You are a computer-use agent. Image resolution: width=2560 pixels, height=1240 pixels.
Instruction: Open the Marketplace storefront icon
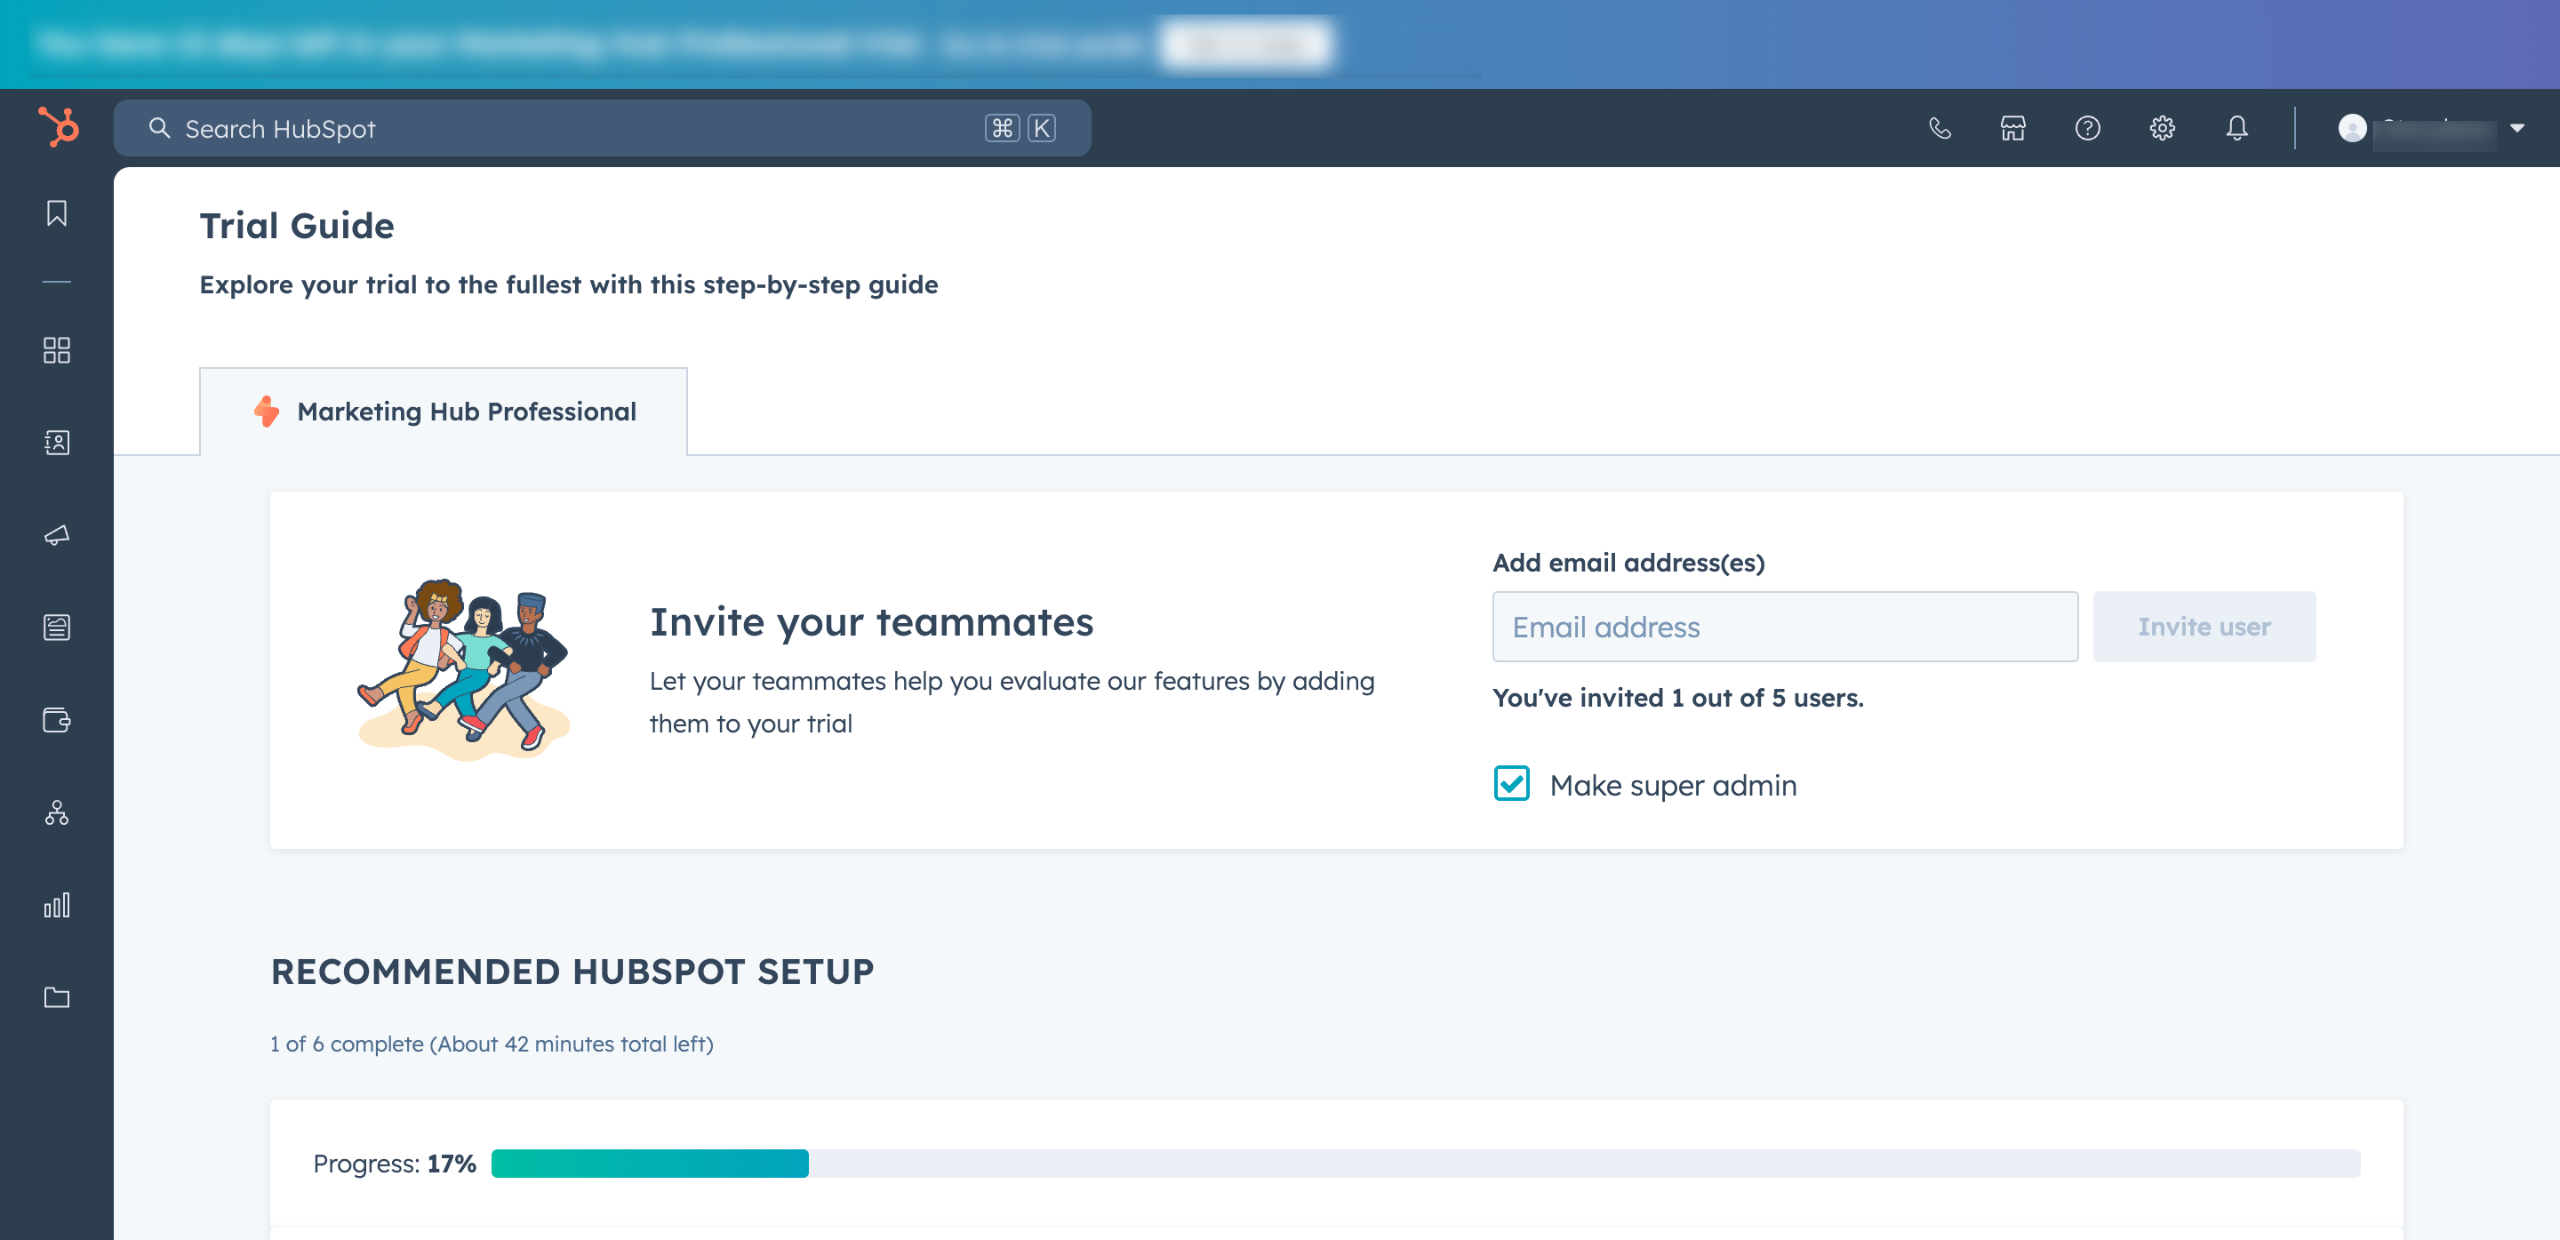[x=2013, y=128]
